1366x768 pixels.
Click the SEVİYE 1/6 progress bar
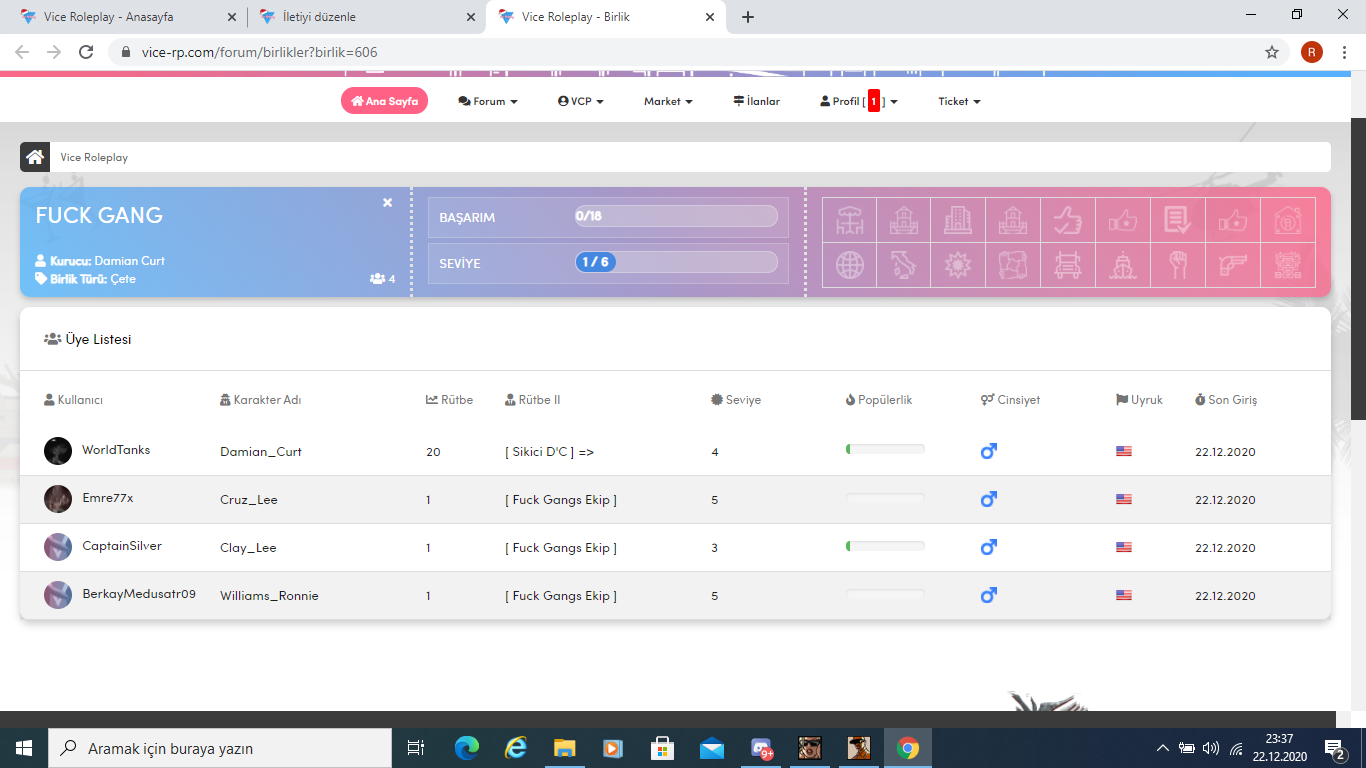coord(676,262)
